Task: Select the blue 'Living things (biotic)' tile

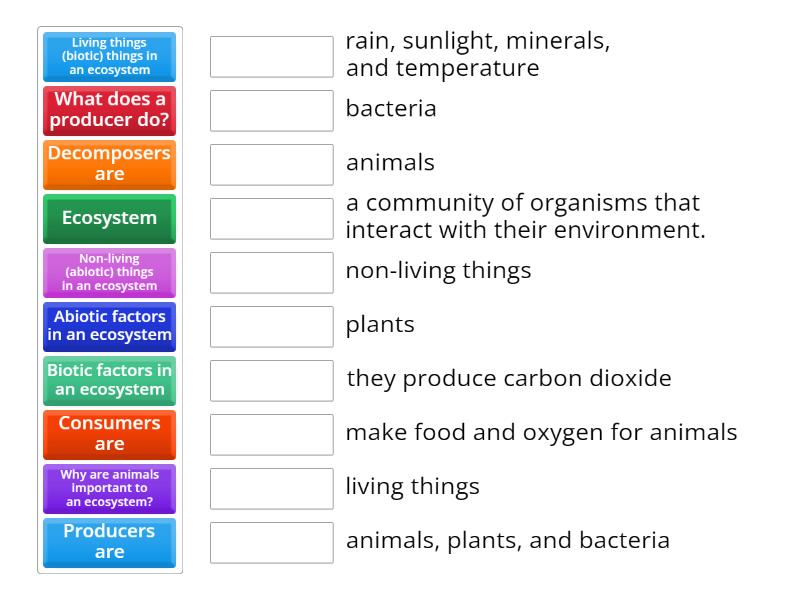Action: coord(108,57)
